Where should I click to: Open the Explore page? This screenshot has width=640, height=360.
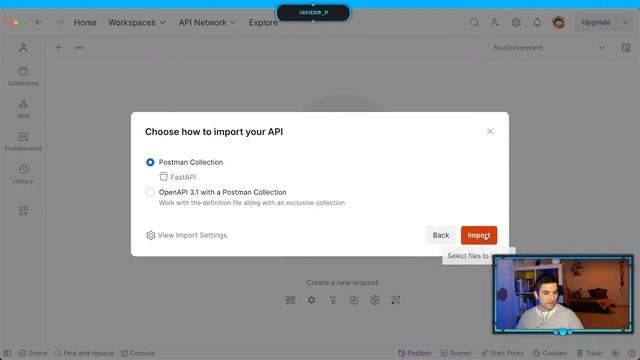[x=263, y=22]
